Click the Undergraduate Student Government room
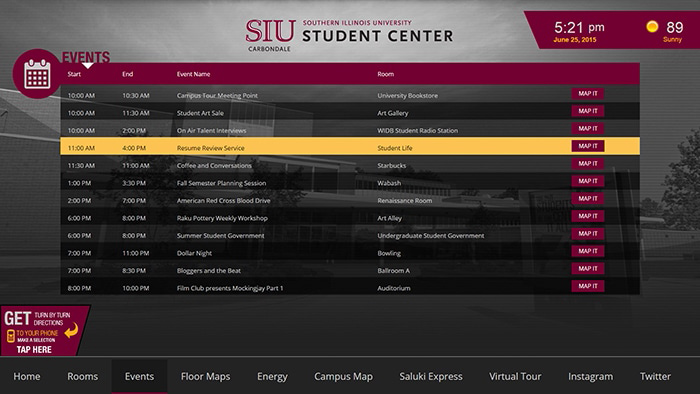700x394 pixels. 431,236
